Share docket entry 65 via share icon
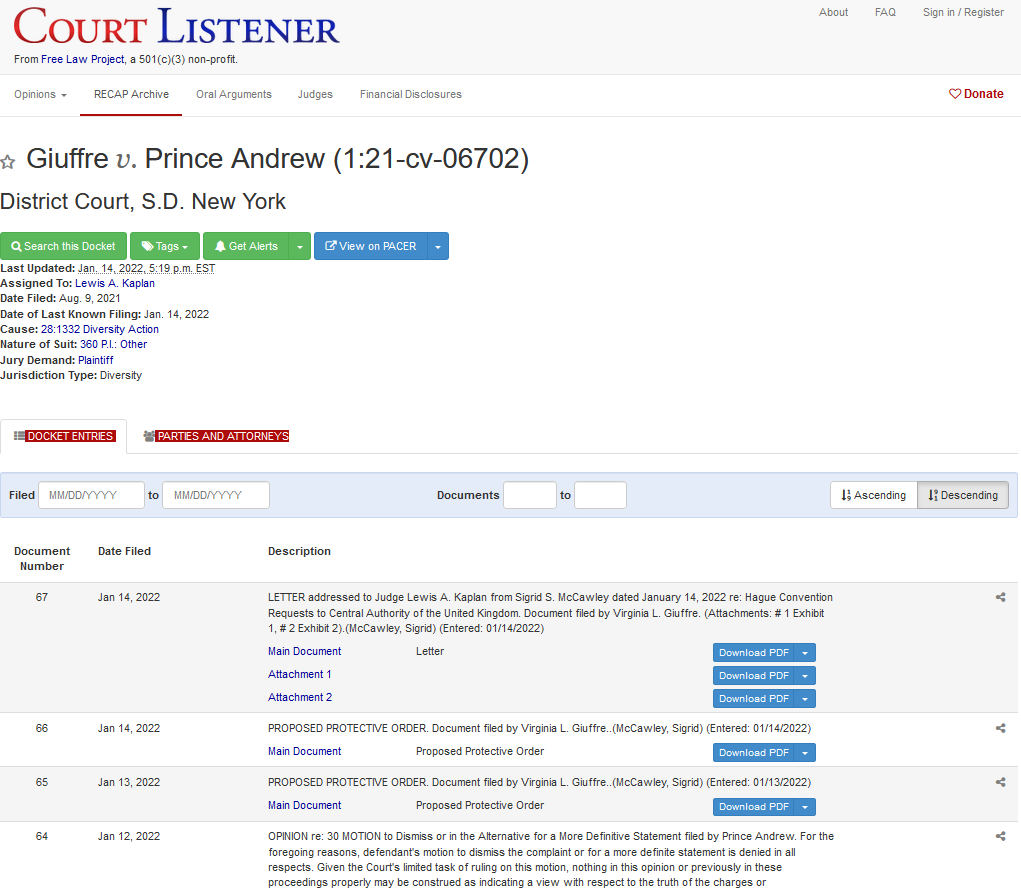Viewport: 1021px width, 893px height. pyautogui.click(x=1000, y=782)
